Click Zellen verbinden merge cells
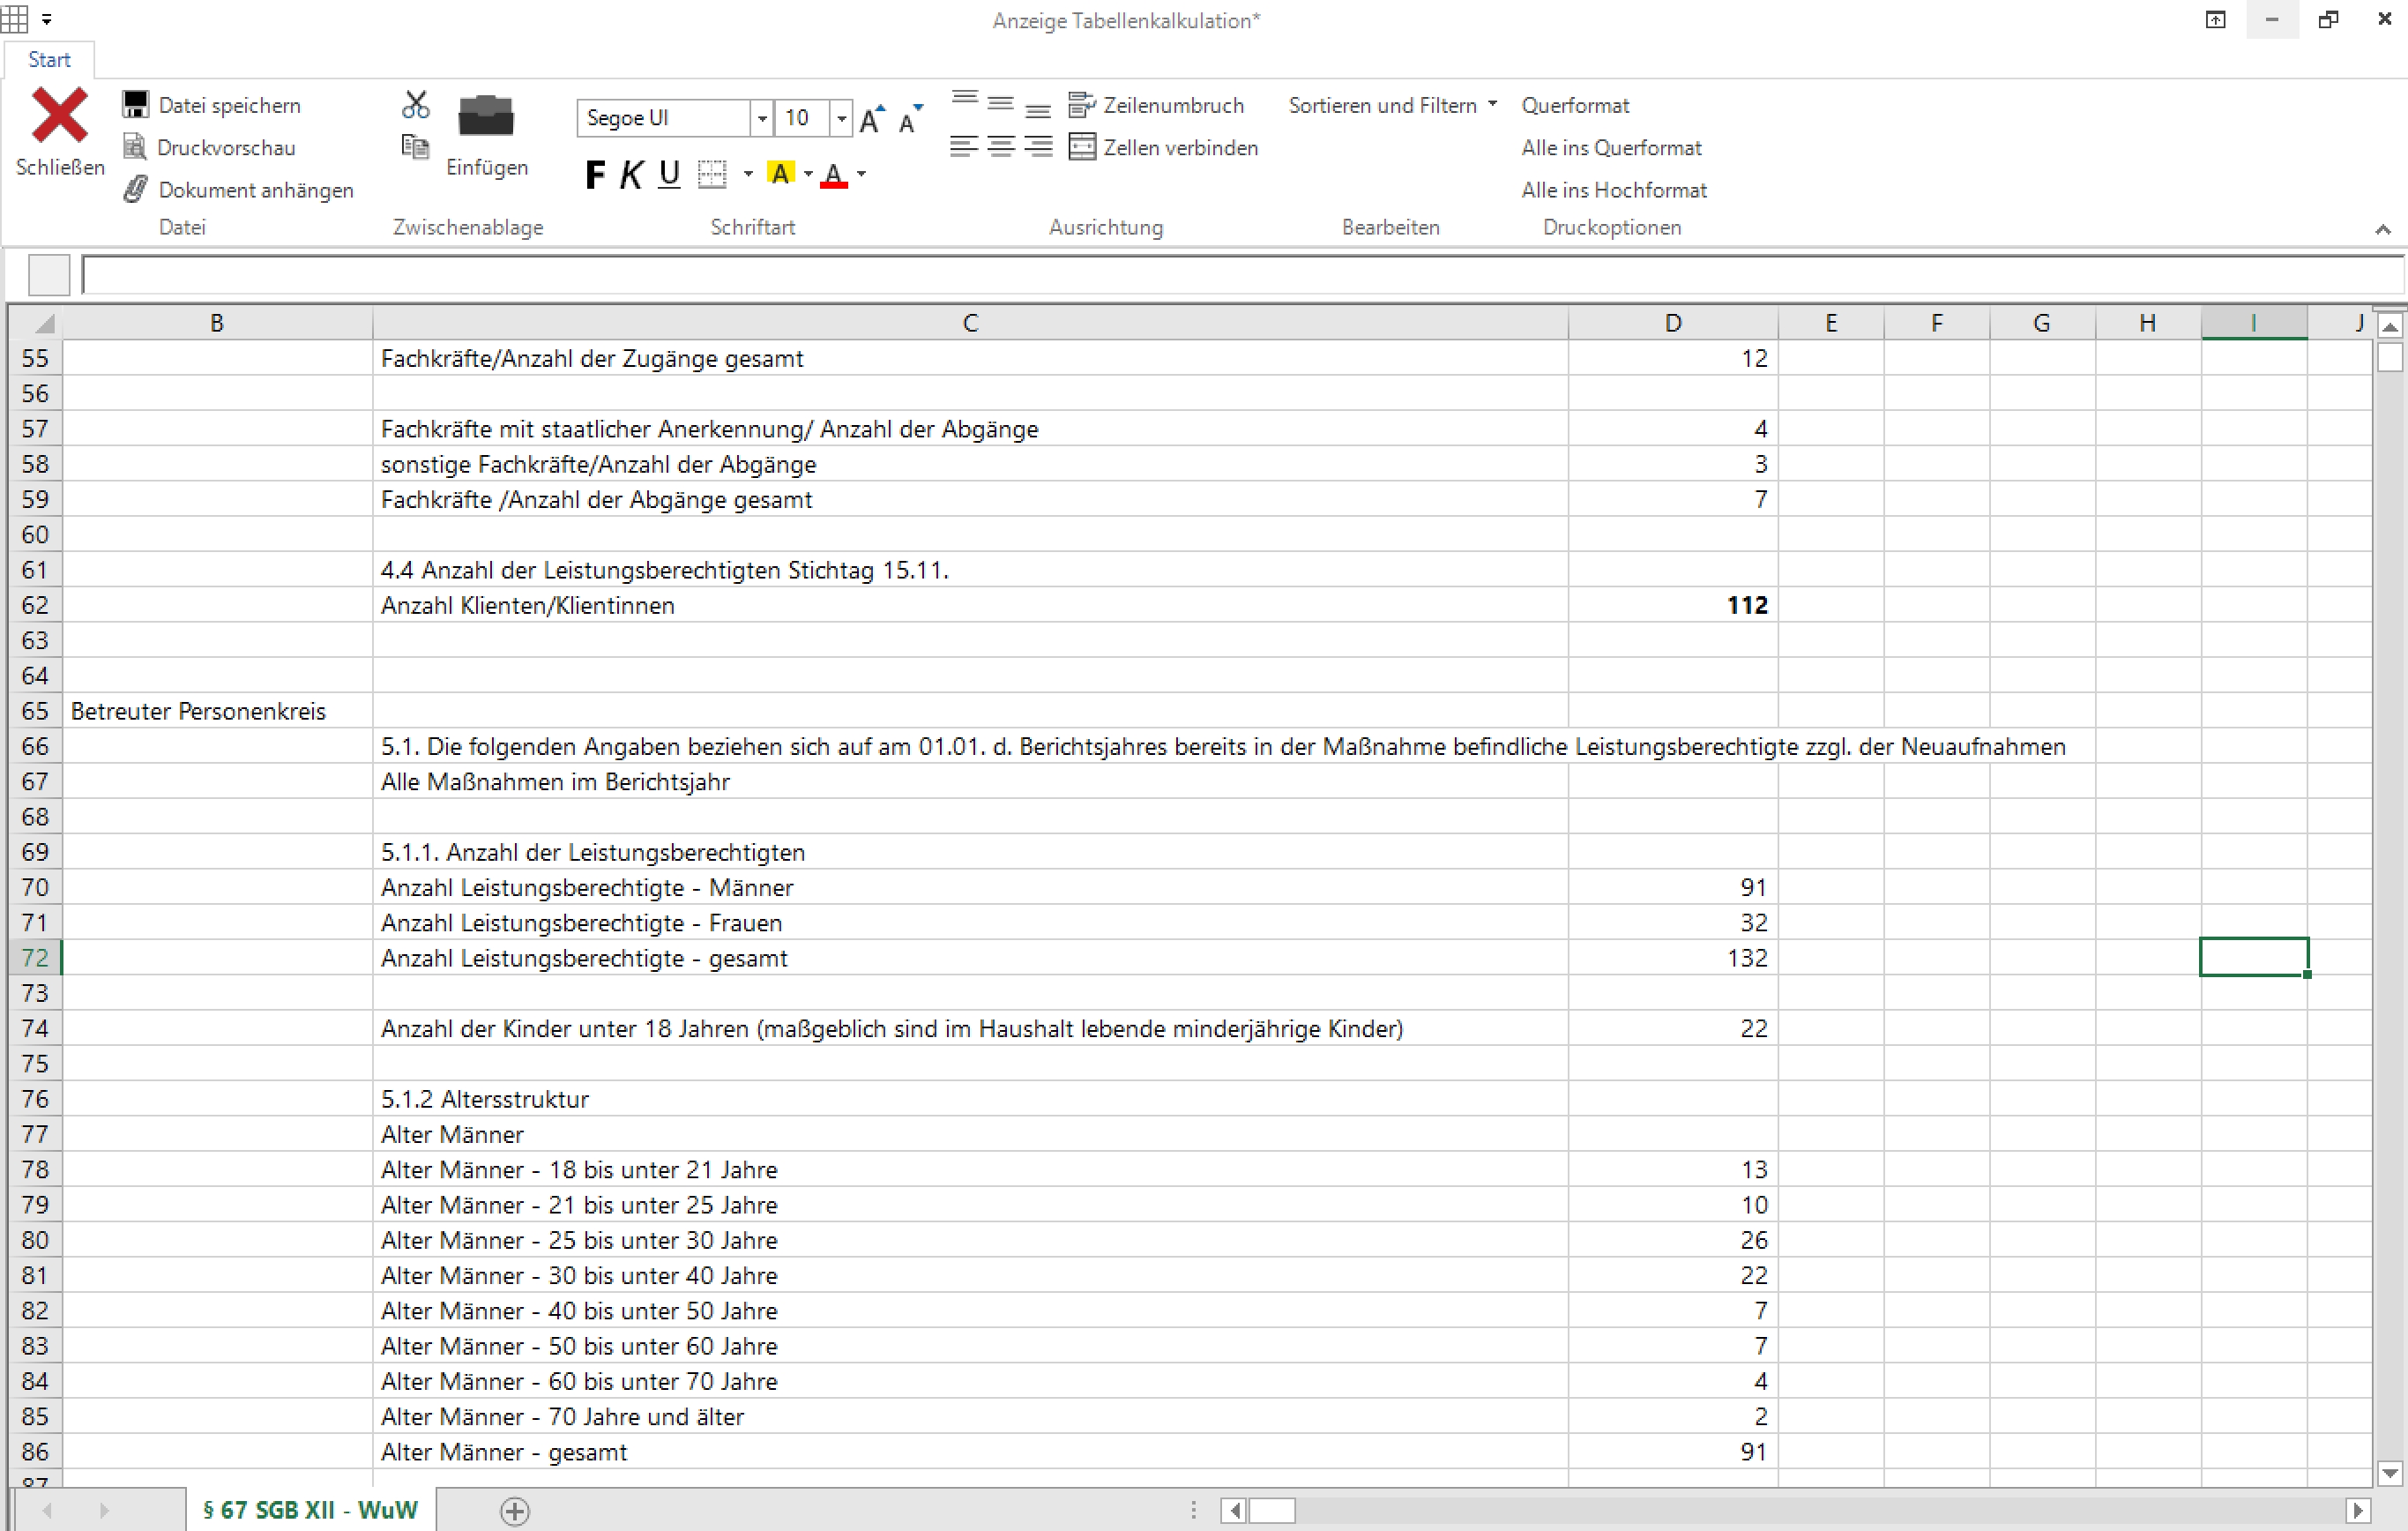 pyautogui.click(x=1163, y=147)
